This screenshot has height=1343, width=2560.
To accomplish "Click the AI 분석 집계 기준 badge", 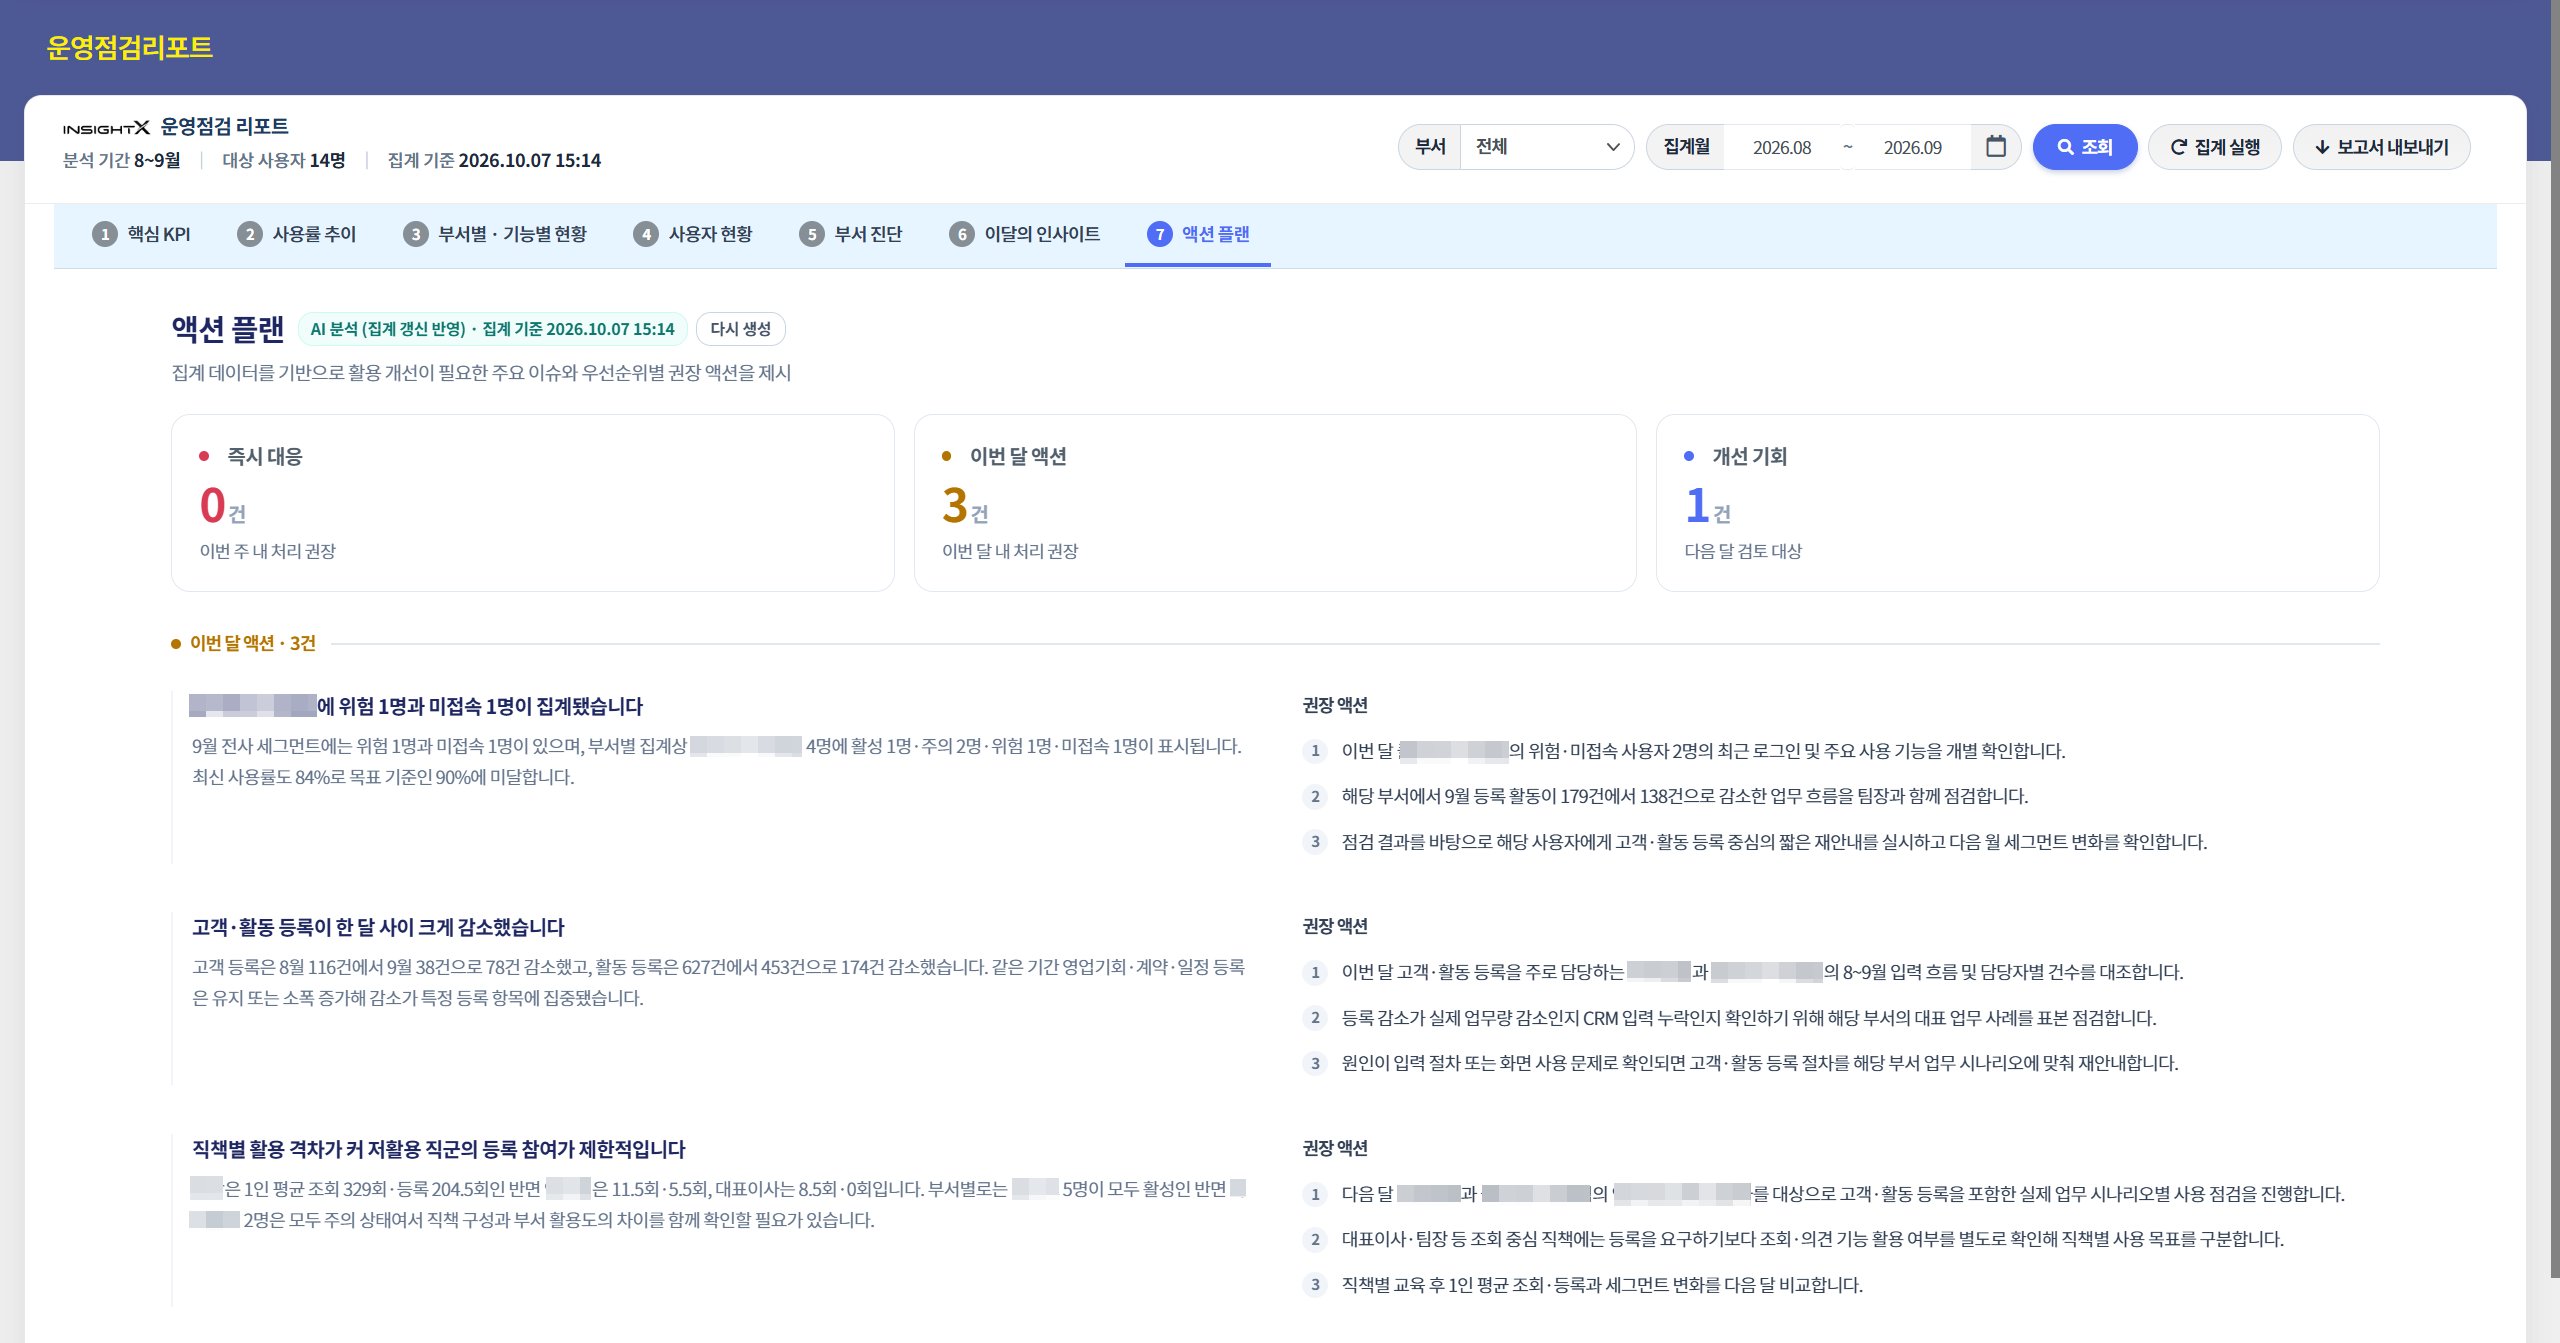I will 492,329.
